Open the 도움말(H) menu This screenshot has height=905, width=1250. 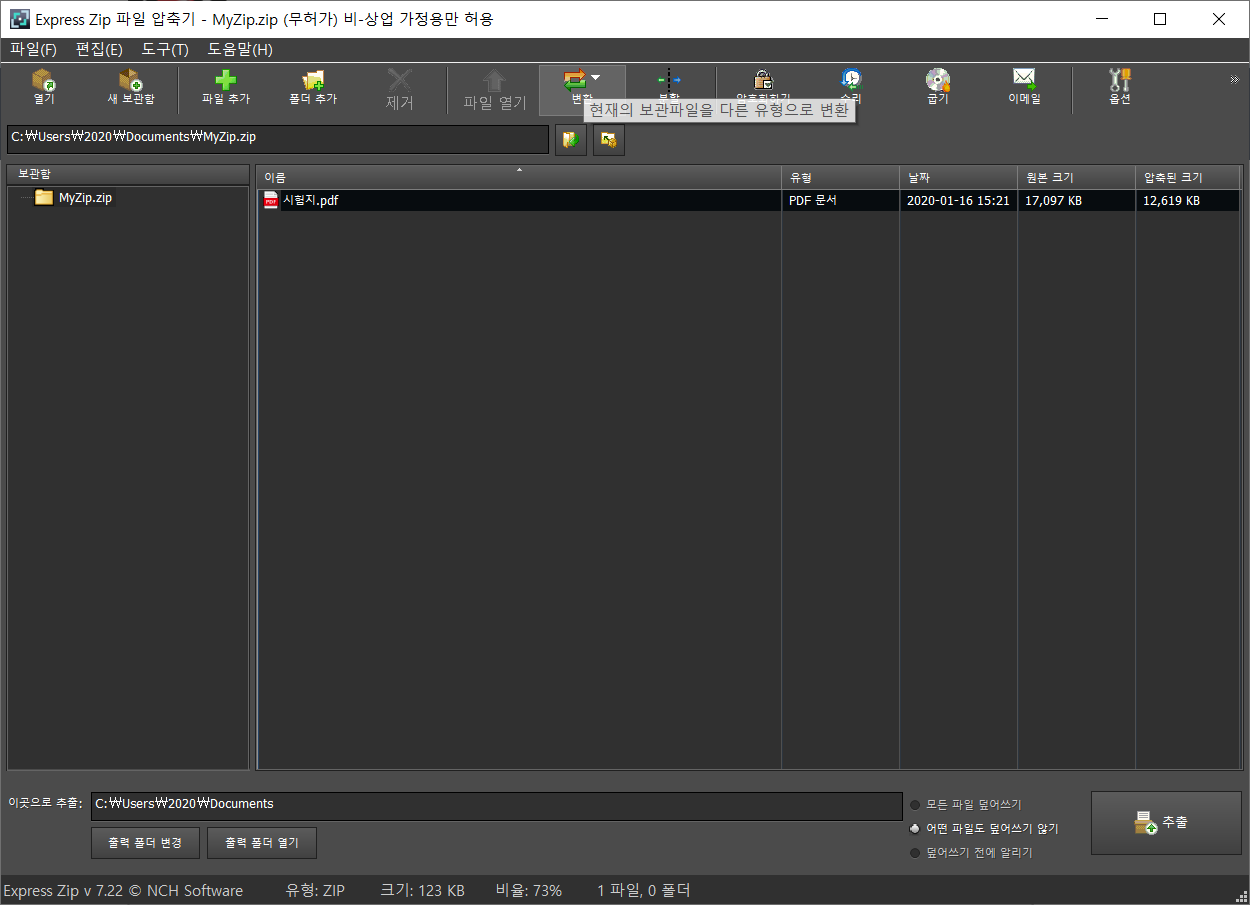click(x=240, y=49)
